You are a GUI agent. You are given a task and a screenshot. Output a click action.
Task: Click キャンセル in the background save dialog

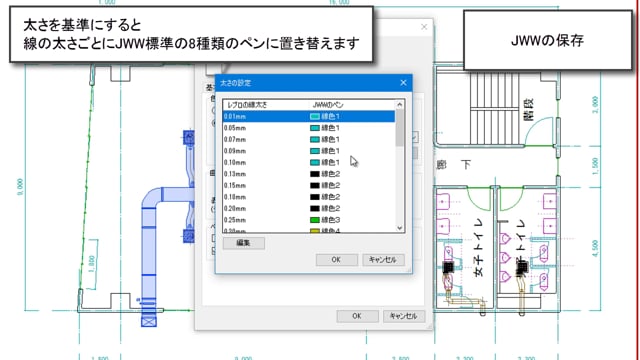(403, 316)
